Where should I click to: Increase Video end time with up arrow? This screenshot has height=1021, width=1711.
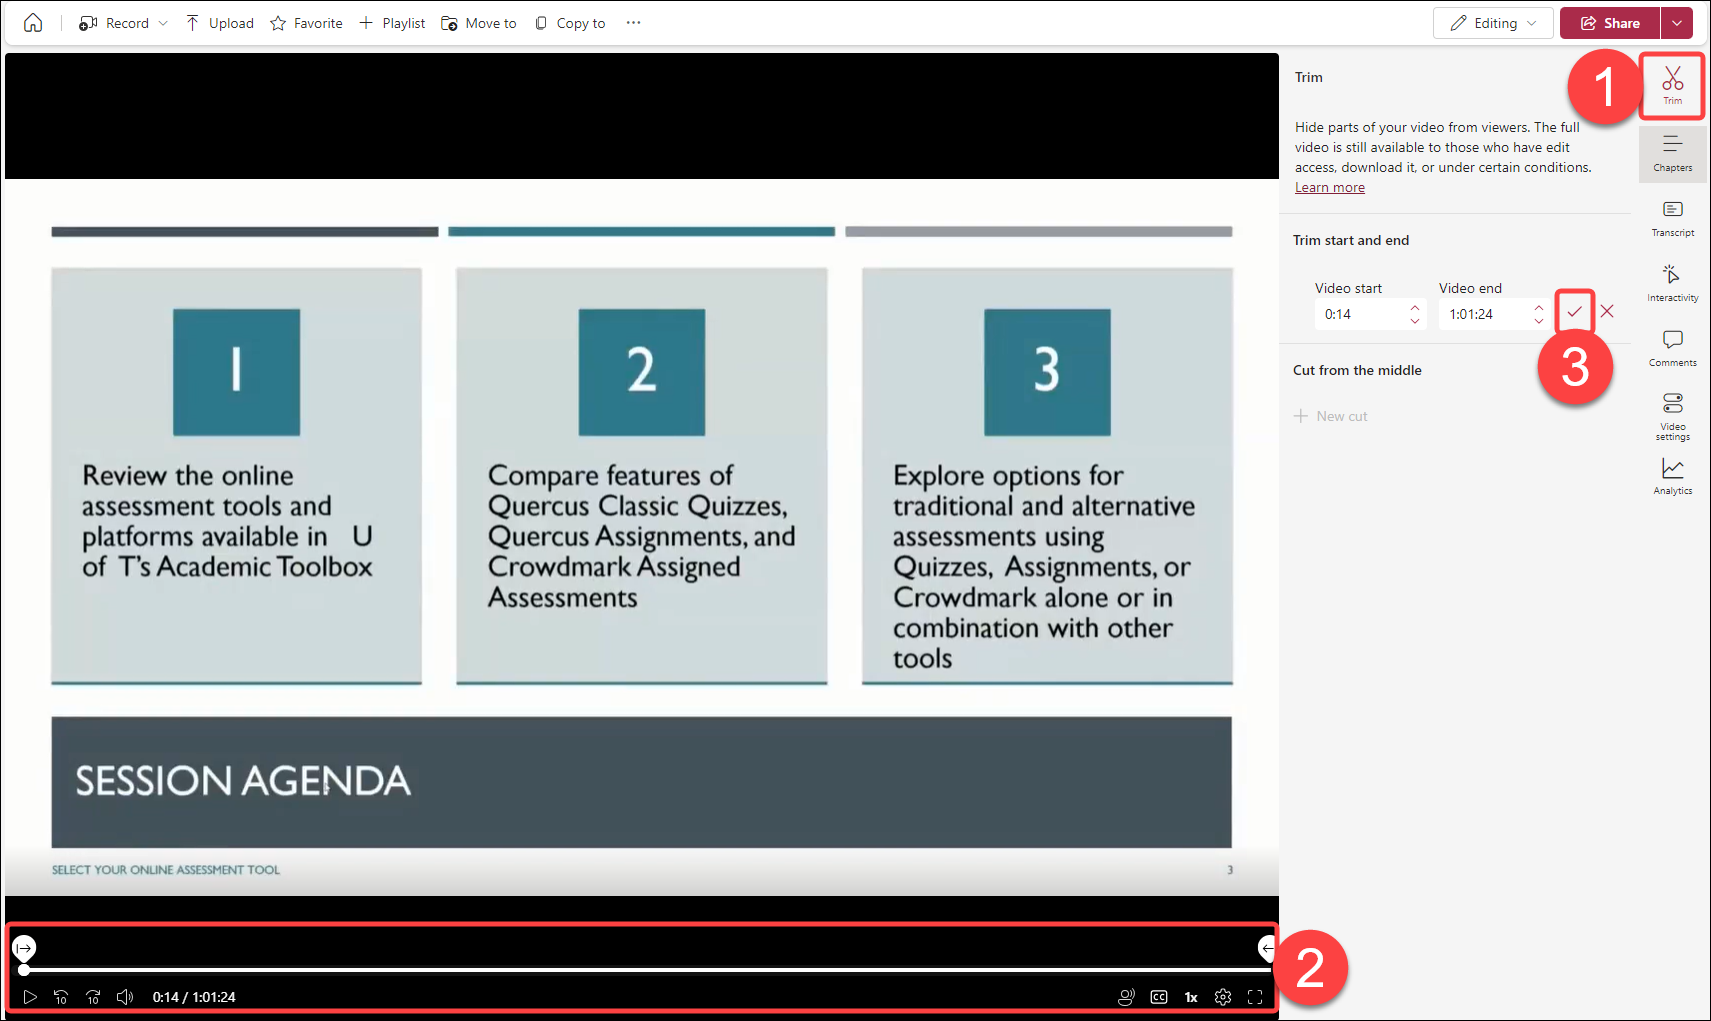tap(1539, 307)
